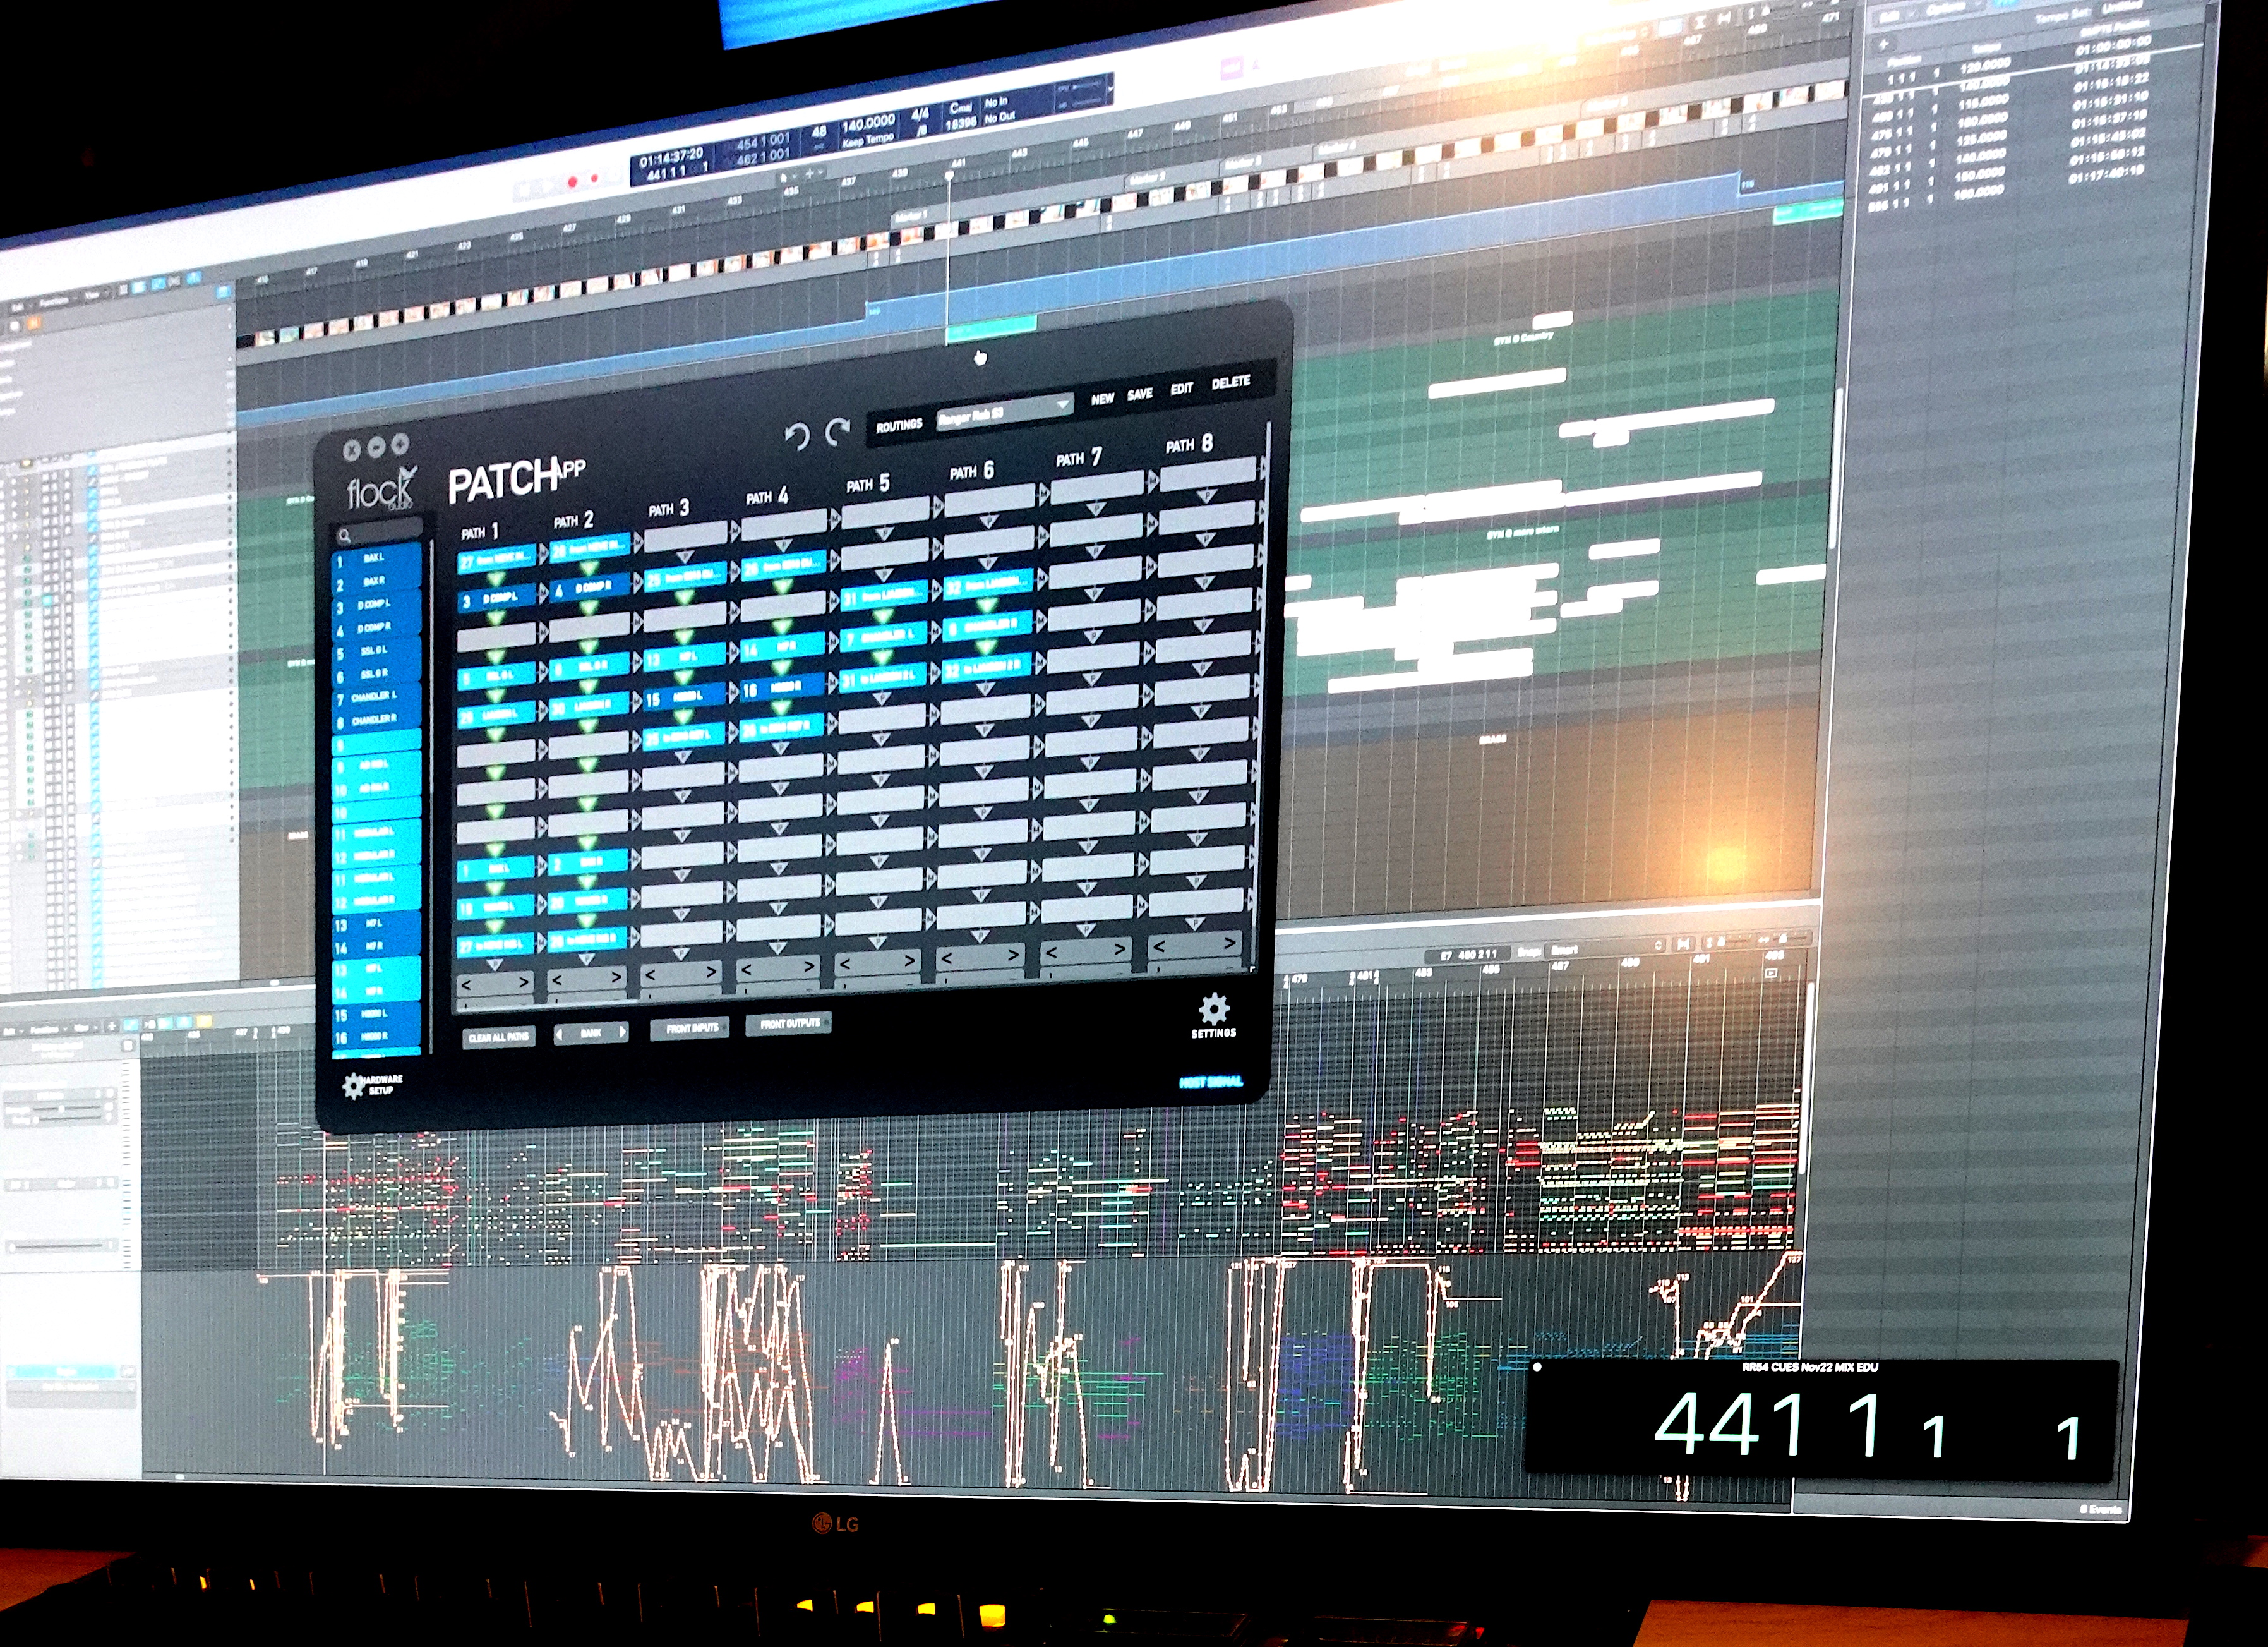Select device 8 CHANDLER R in list
This screenshot has width=2268, height=1647.
(376, 720)
